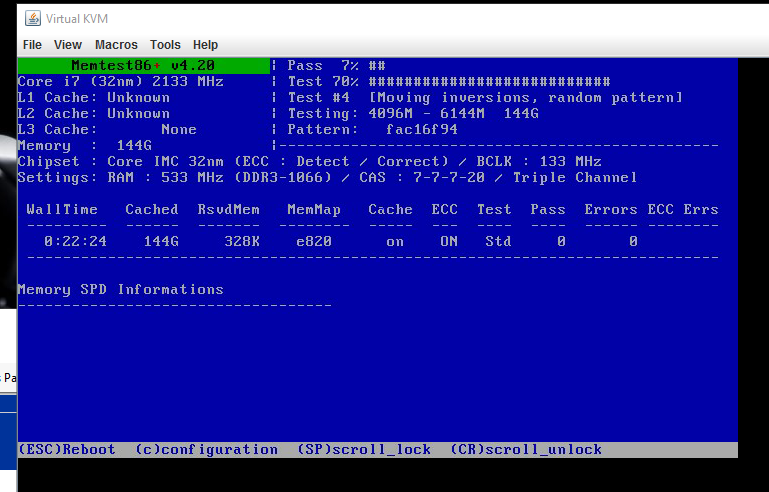Image resolution: width=769 pixels, height=492 pixels.
Task: Click the Memory SPD Informations heading
Action: [121, 289]
